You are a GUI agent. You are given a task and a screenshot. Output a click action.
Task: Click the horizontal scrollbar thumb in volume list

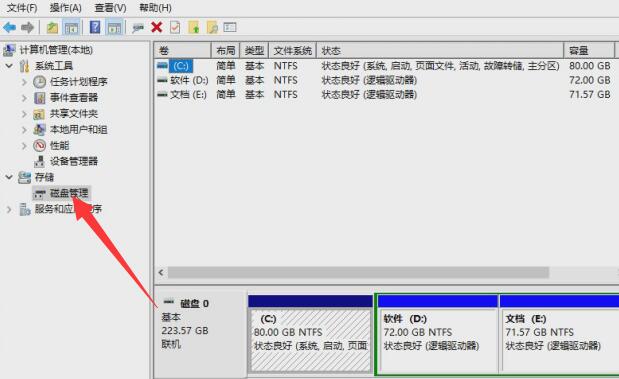(358, 272)
